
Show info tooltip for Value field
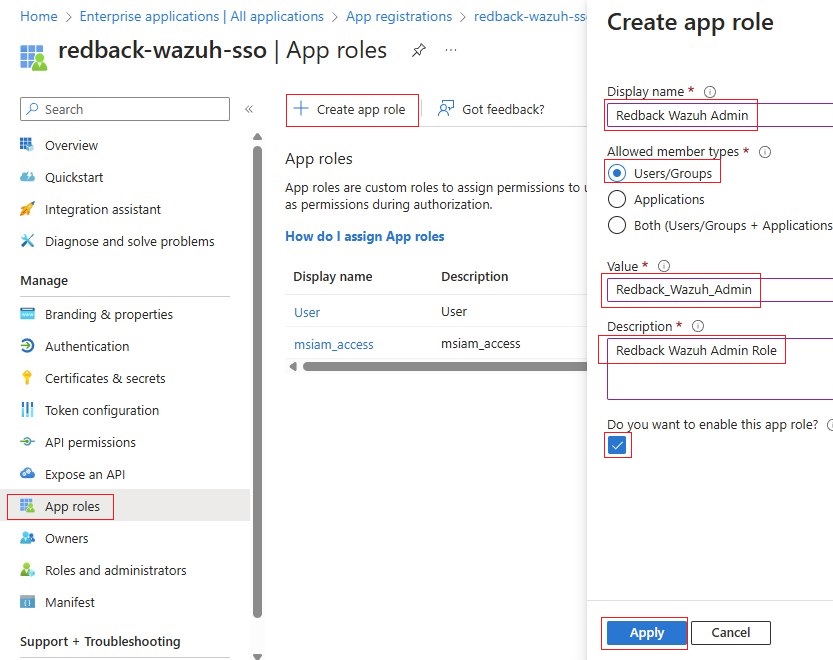[664, 266]
